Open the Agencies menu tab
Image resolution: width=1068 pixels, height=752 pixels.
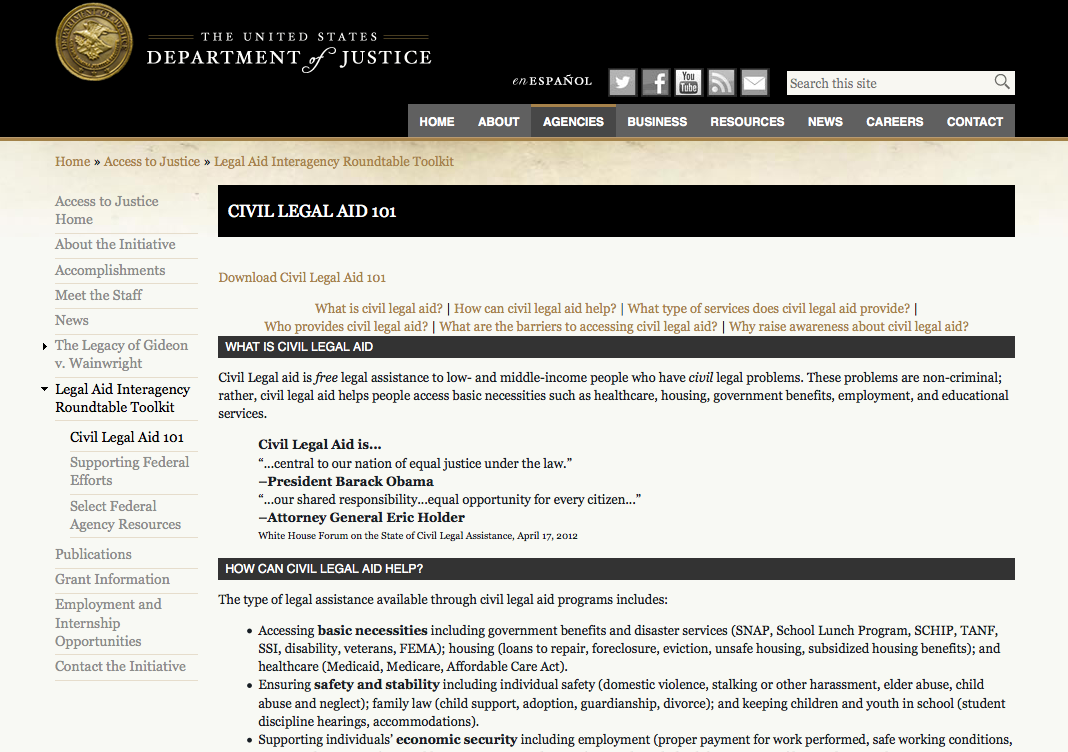click(573, 121)
